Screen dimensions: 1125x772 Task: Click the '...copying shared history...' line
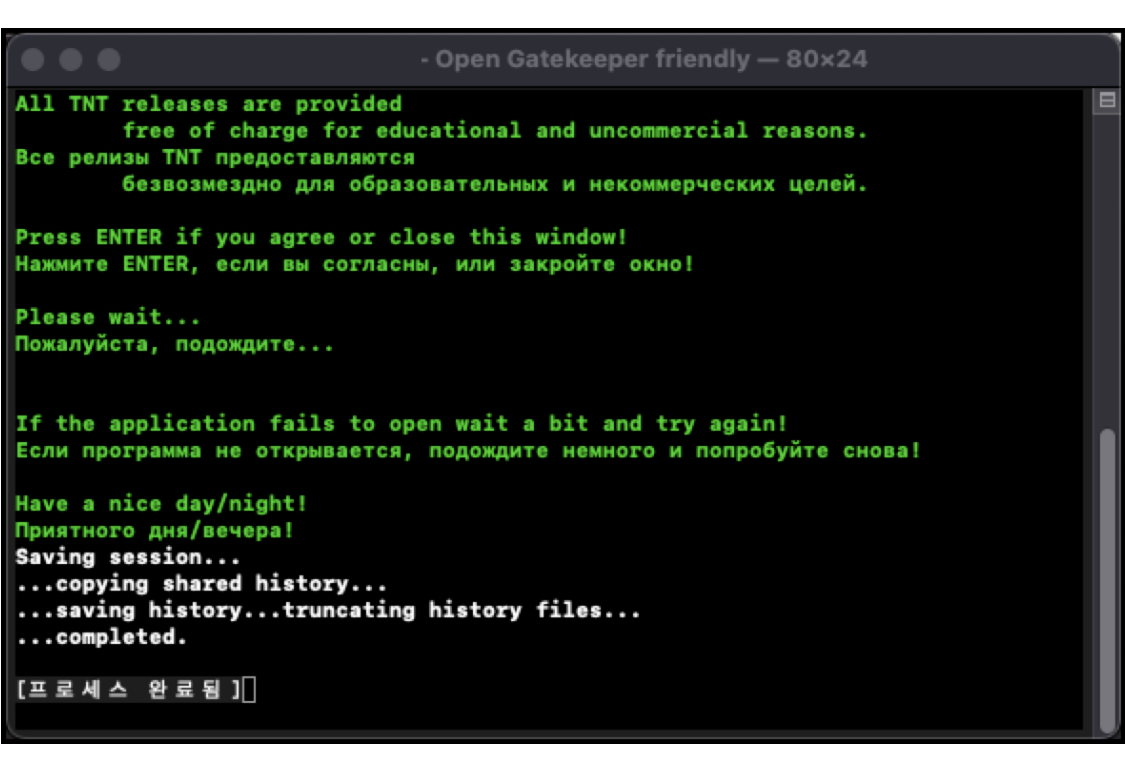click(x=202, y=583)
